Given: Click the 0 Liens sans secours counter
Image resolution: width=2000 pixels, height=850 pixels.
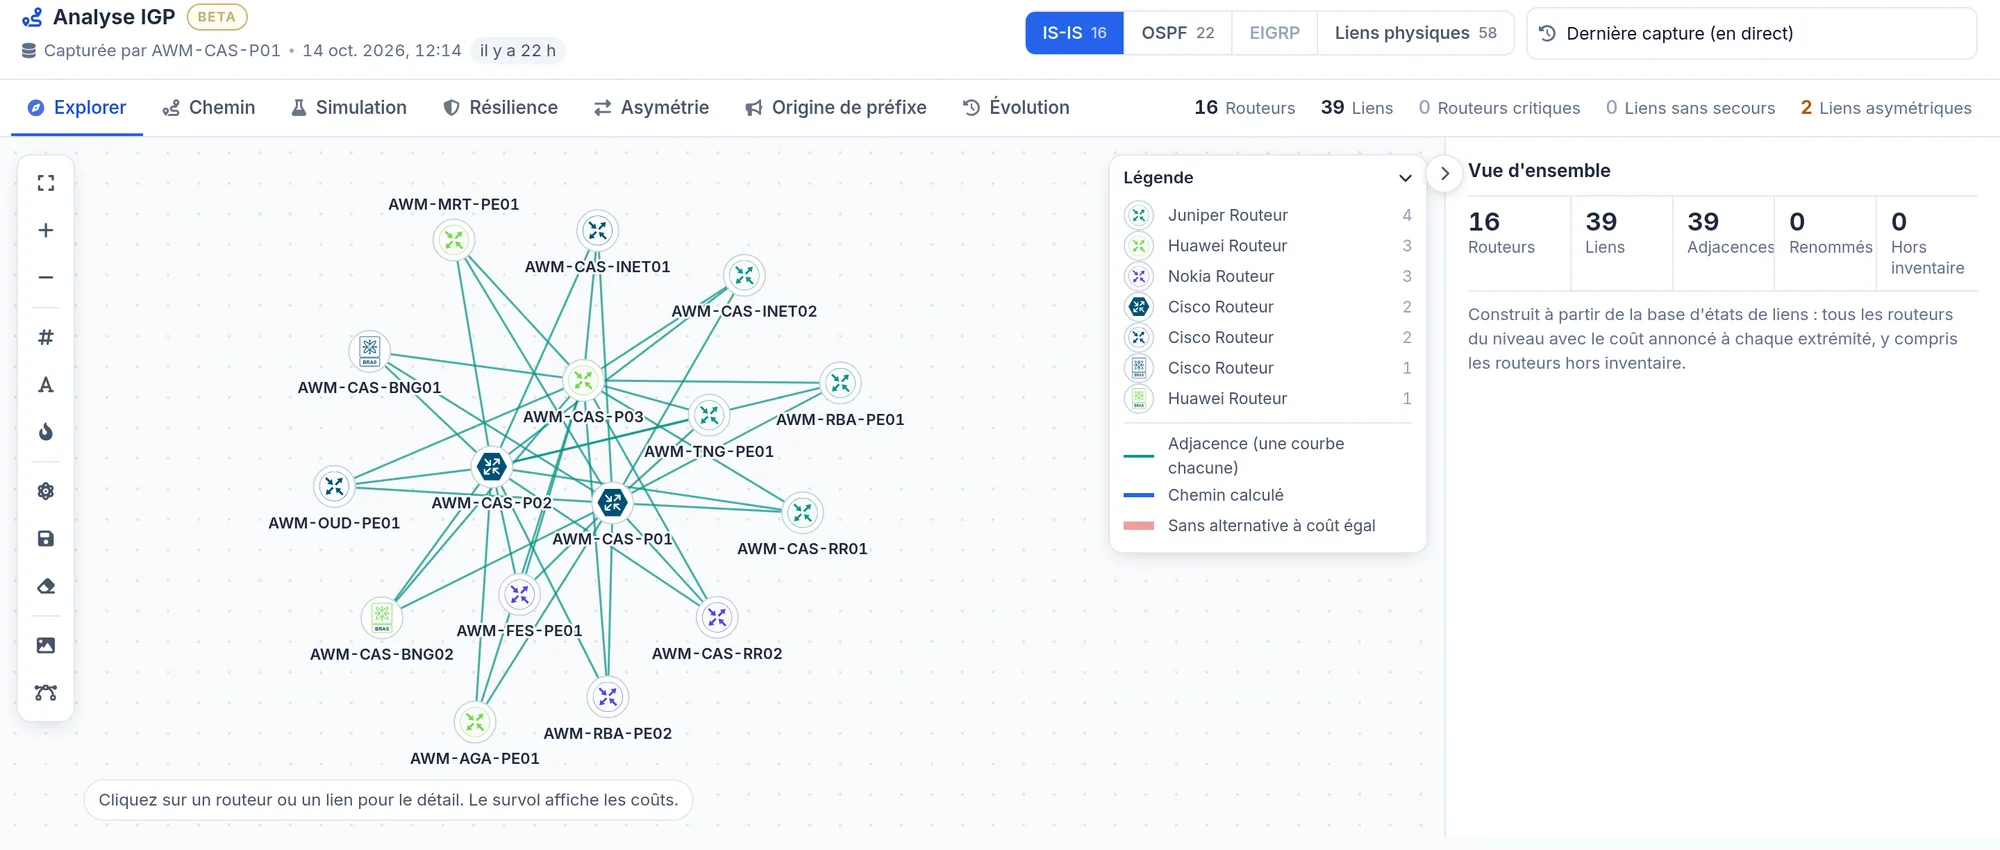Looking at the screenshot, I should coord(1690,107).
